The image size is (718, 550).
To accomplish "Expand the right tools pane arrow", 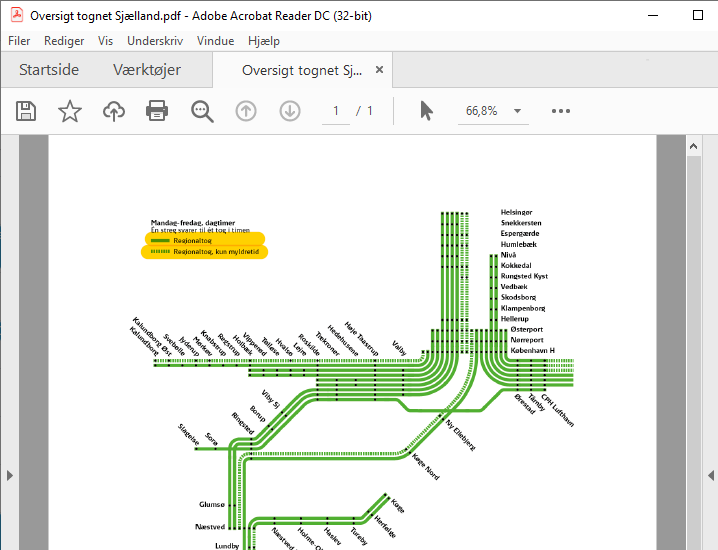I will point(709,474).
